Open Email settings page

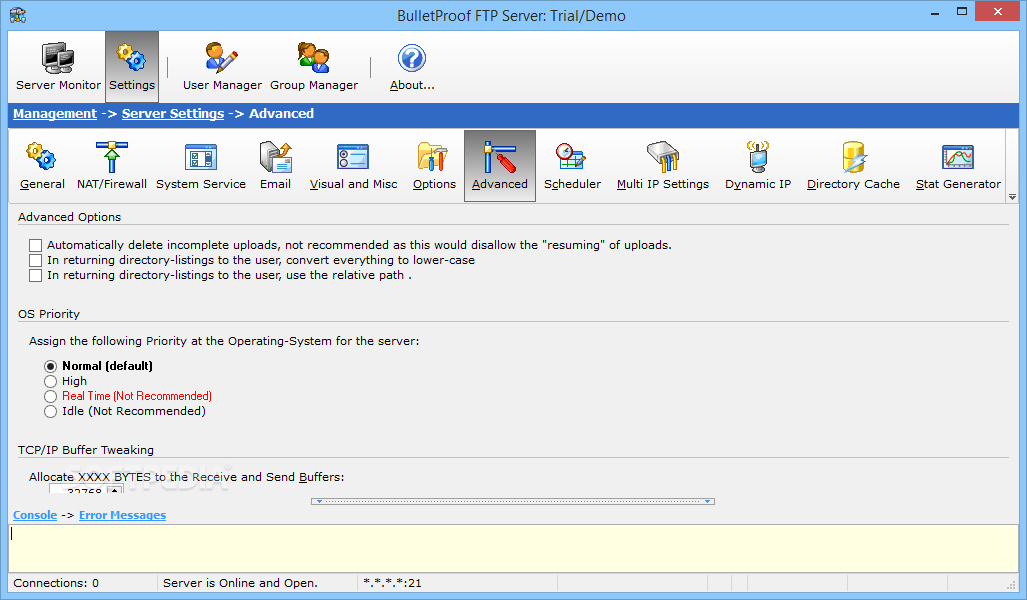click(275, 166)
